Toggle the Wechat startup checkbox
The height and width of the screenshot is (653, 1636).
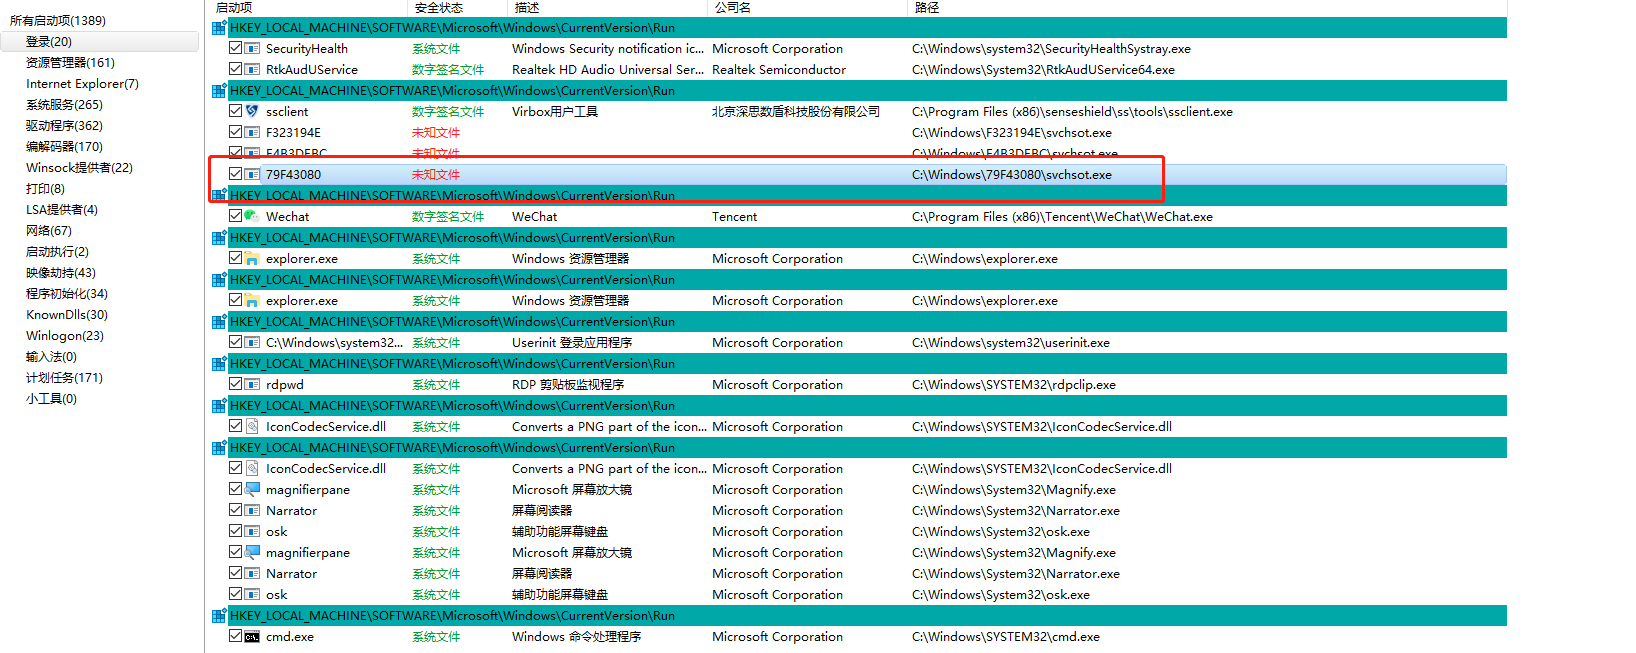[x=235, y=216]
